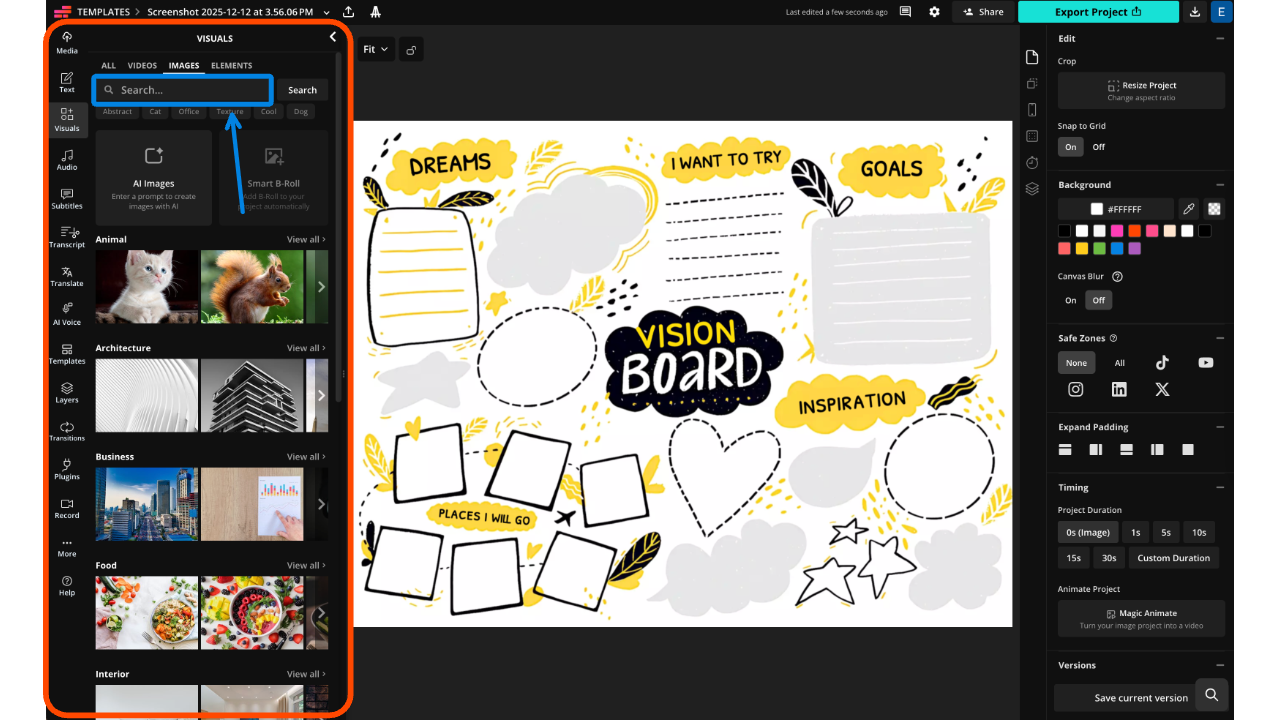Open the ELEMENTS tab
Screen dimensions: 1280x720
[231, 65]
